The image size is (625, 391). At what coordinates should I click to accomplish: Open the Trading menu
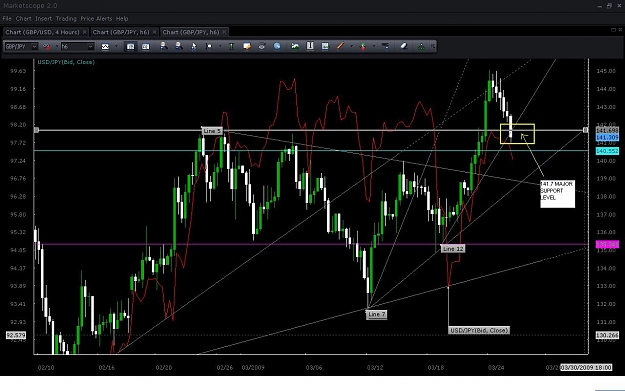click(66, 19)
